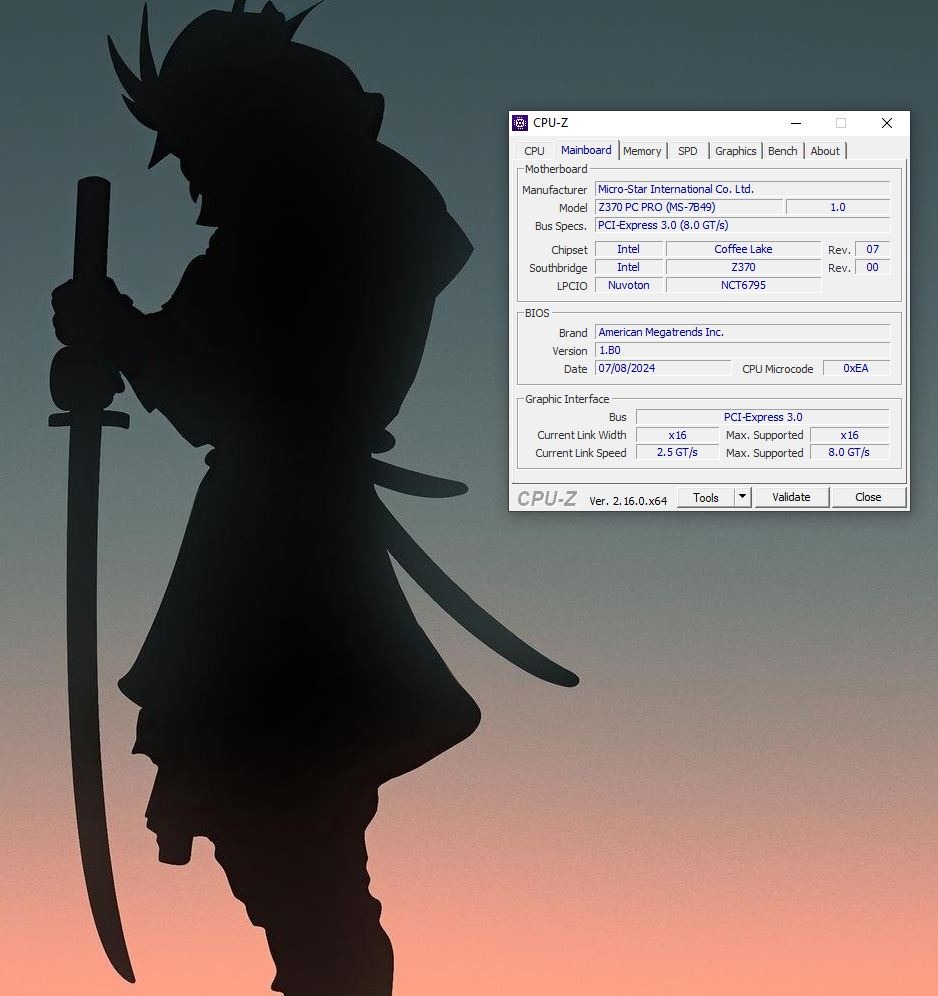Open the Memory tab
The image size is (938, 996).
pos(642,151)
